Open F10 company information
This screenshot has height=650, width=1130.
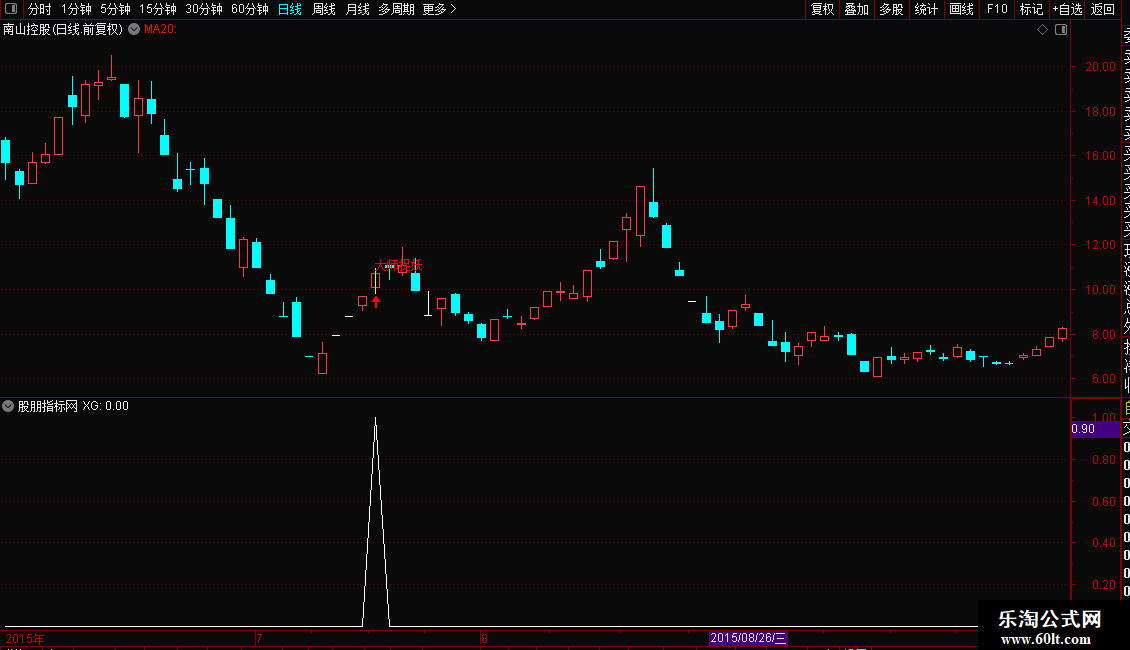click(997, 9)
